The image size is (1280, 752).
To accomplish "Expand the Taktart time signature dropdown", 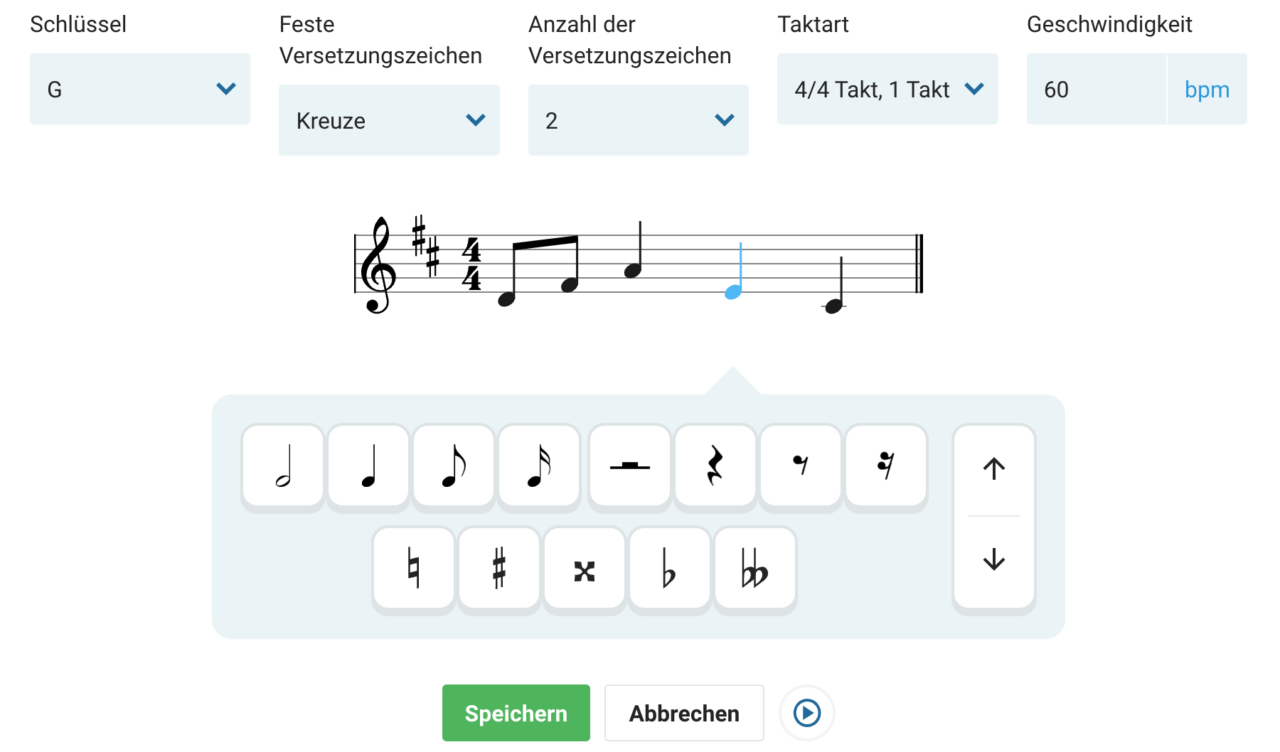I will 888,89.
